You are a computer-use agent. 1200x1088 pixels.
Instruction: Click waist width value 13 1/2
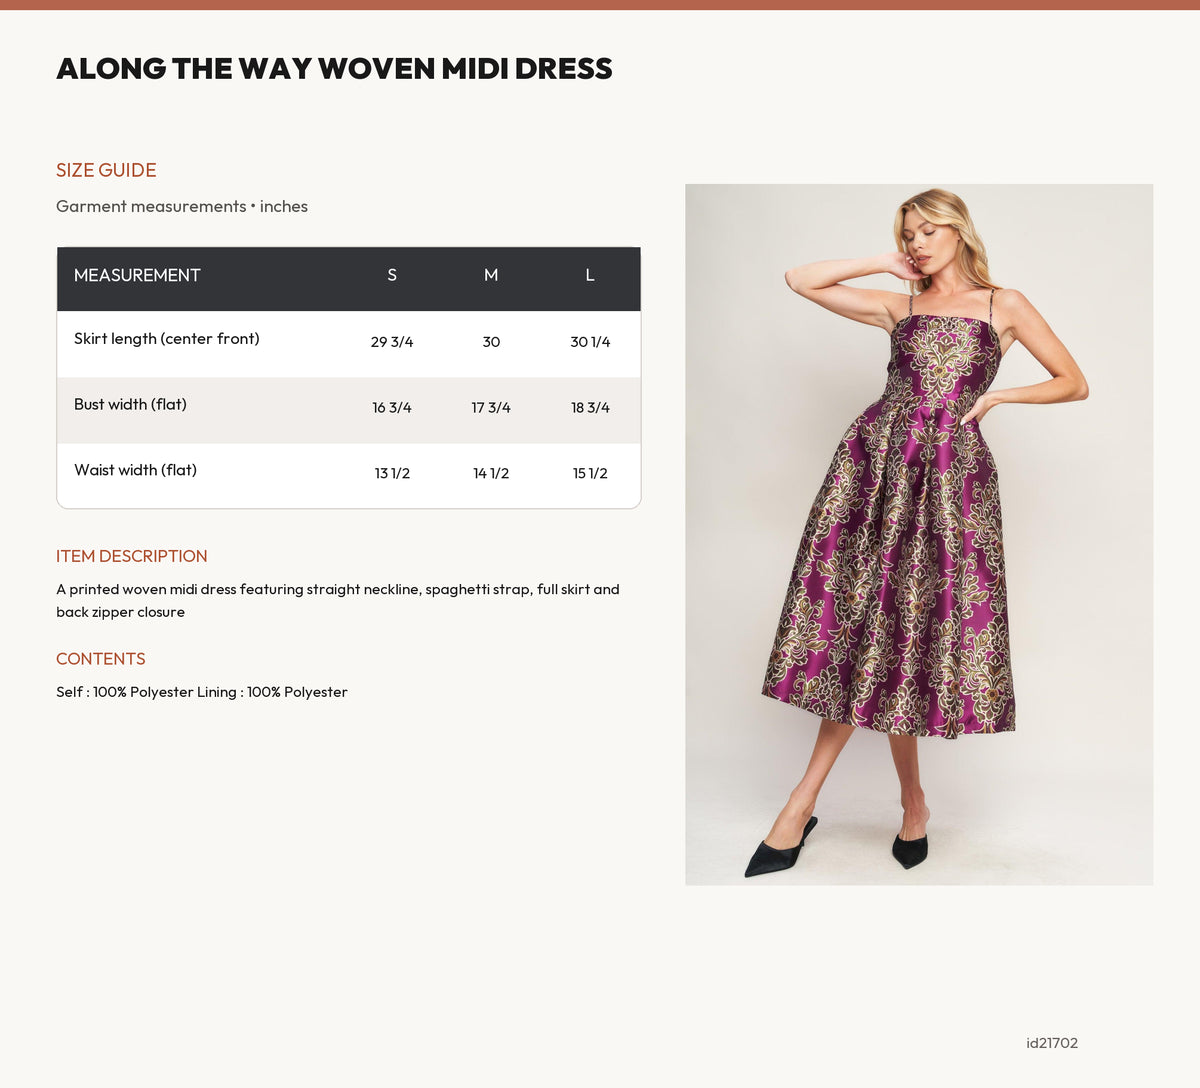(x=392, y=474)
